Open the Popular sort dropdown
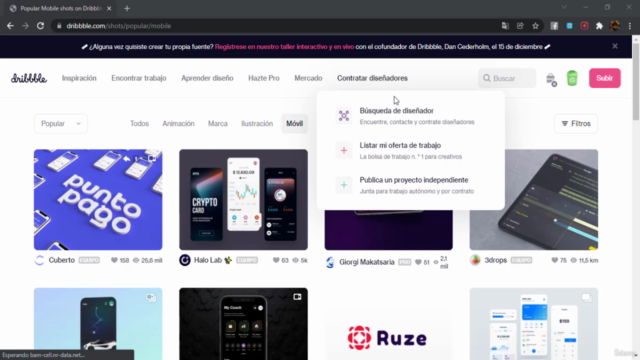Screen dimensions: 640x360 (x=60, y=124)
